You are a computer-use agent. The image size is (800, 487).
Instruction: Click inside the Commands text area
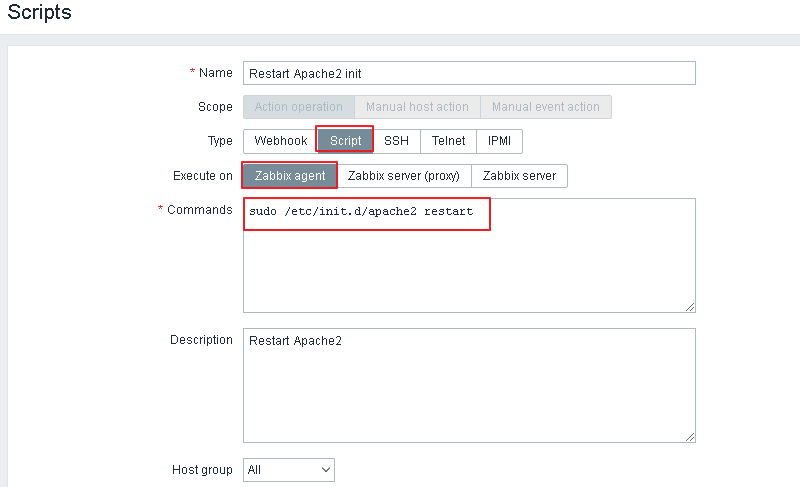pos(469,255)
